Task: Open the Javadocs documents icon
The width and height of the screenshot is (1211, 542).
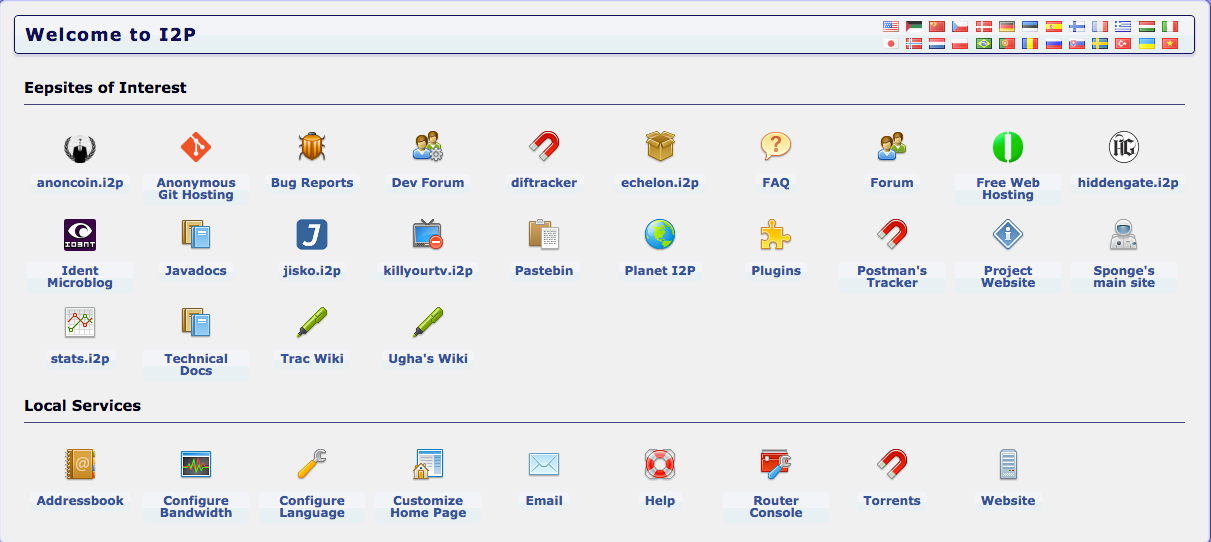Action: click(x=196, y=235)
